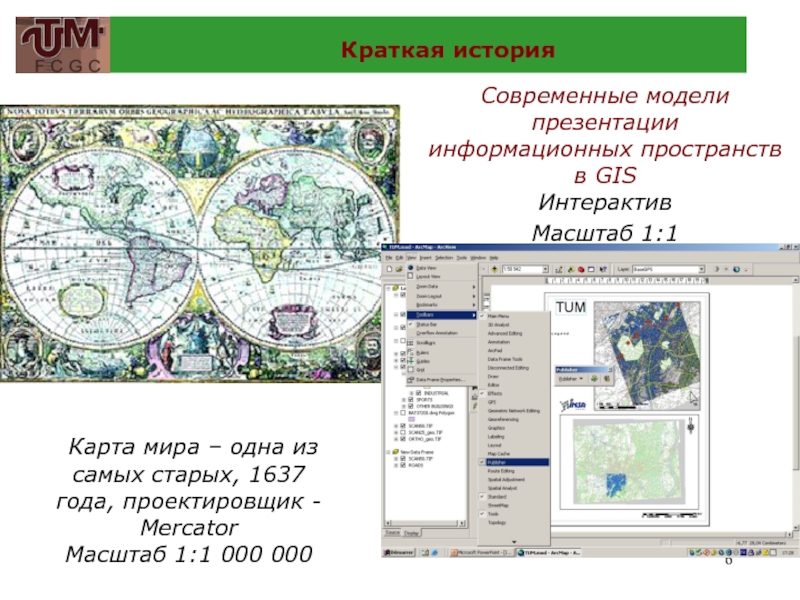800x600 pixels.
Task: Click the map view vertical scrollbar
Action: pyautogui.click(x=796, y=407)
